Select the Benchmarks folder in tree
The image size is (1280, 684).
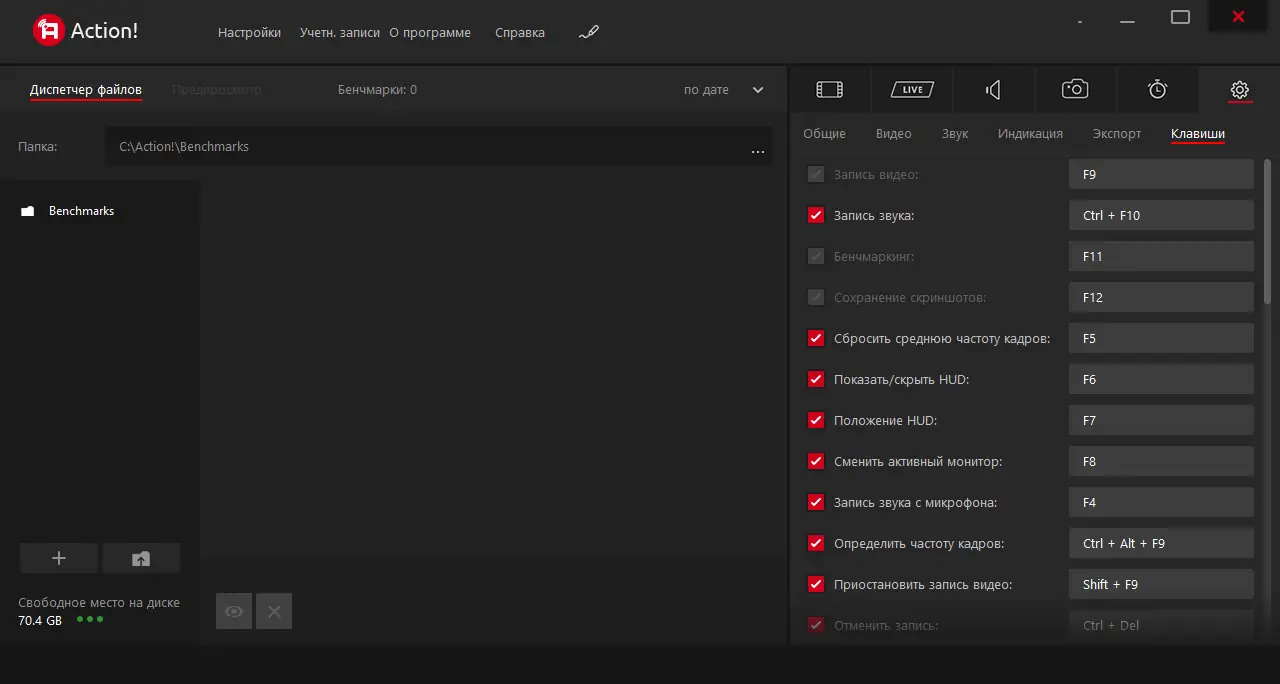click(81, 211)
